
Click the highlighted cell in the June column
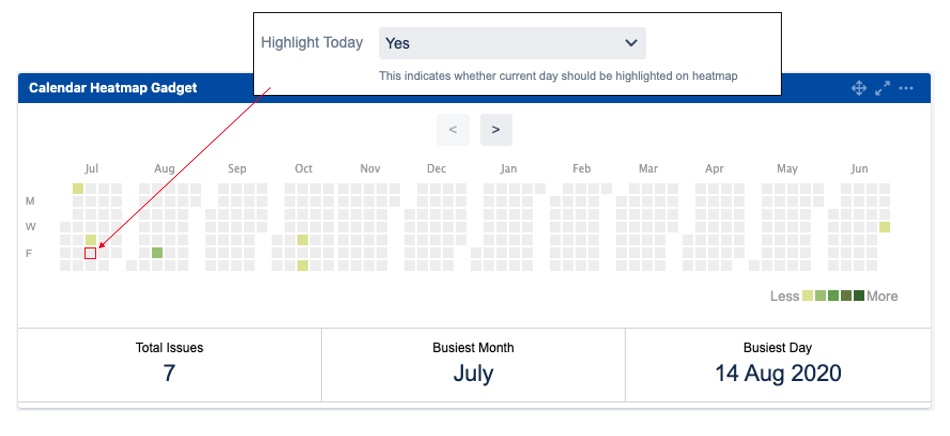(x=885, y=227)
